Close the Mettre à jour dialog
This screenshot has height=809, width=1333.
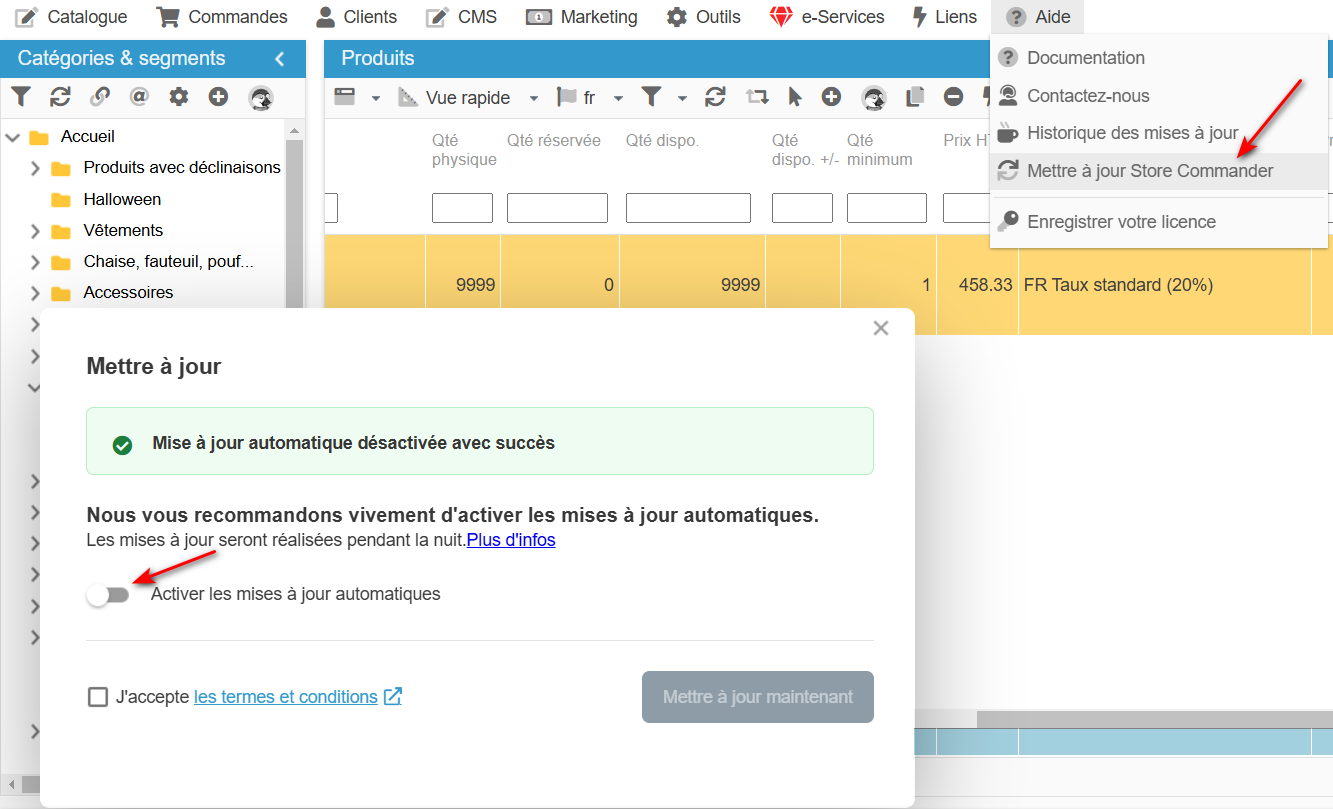(x=880, y=328)
